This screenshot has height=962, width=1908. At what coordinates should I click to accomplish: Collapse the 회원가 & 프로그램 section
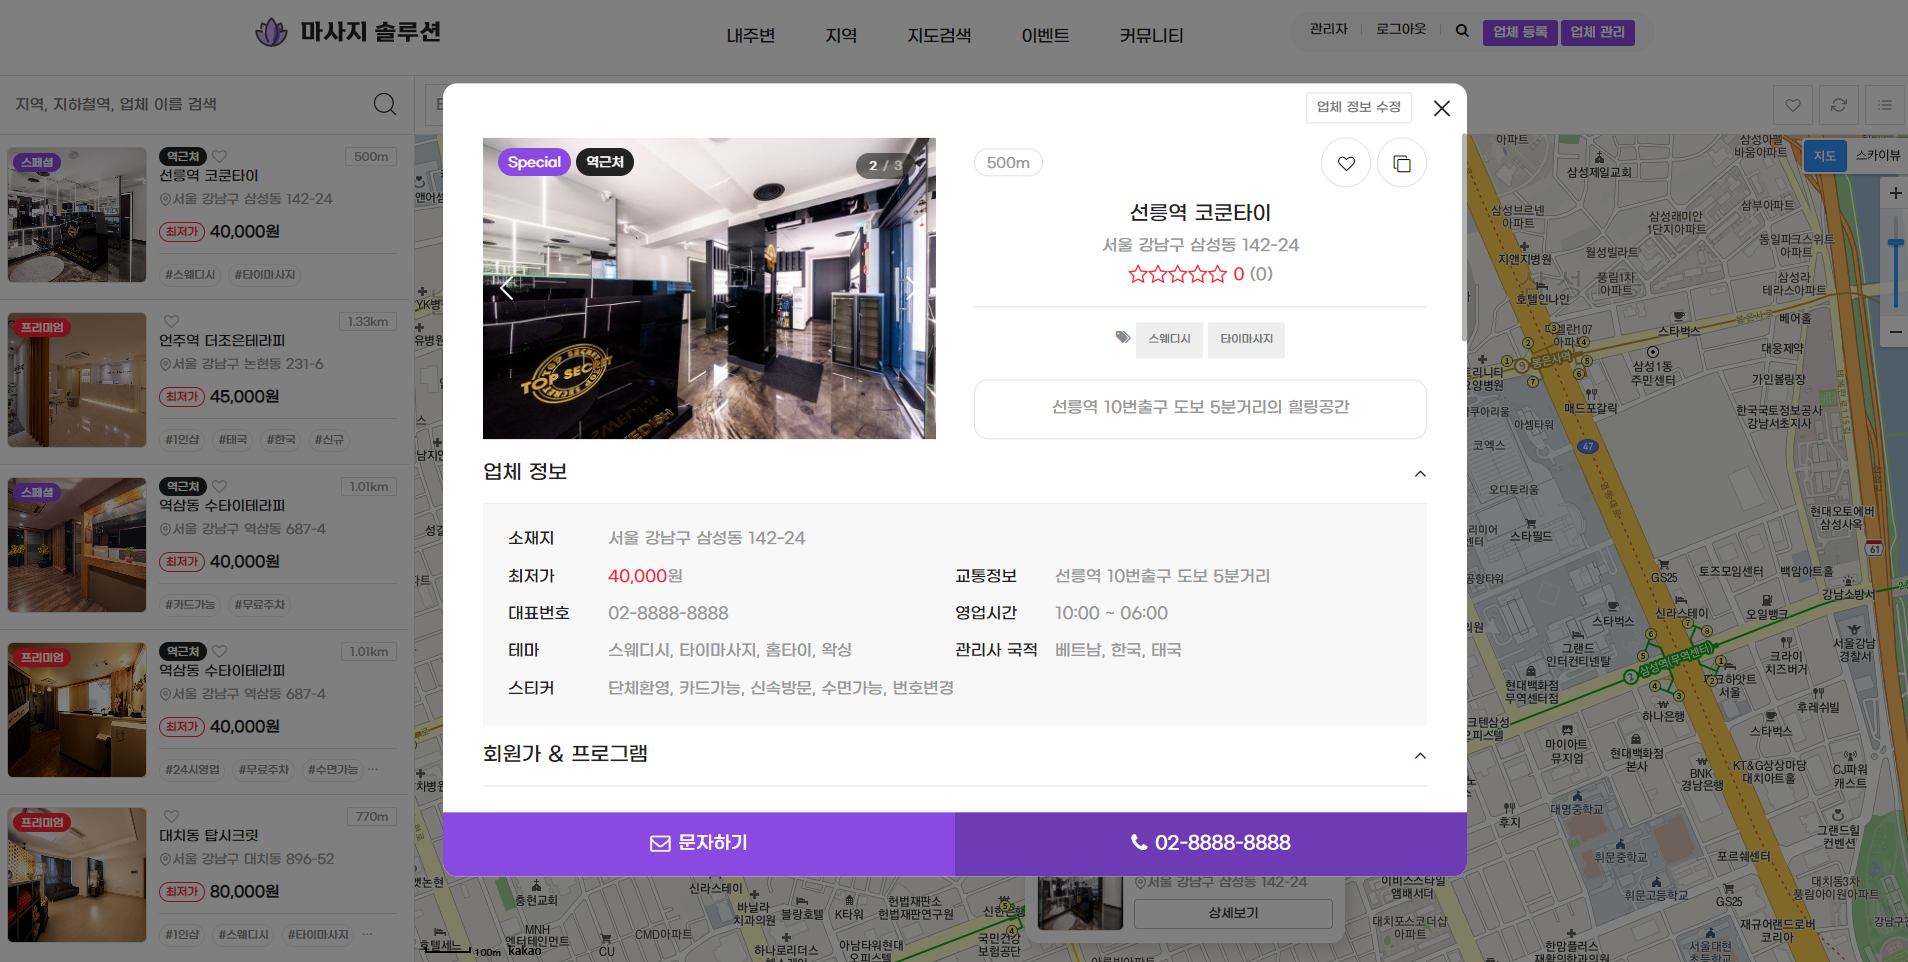pos(1420,755)
